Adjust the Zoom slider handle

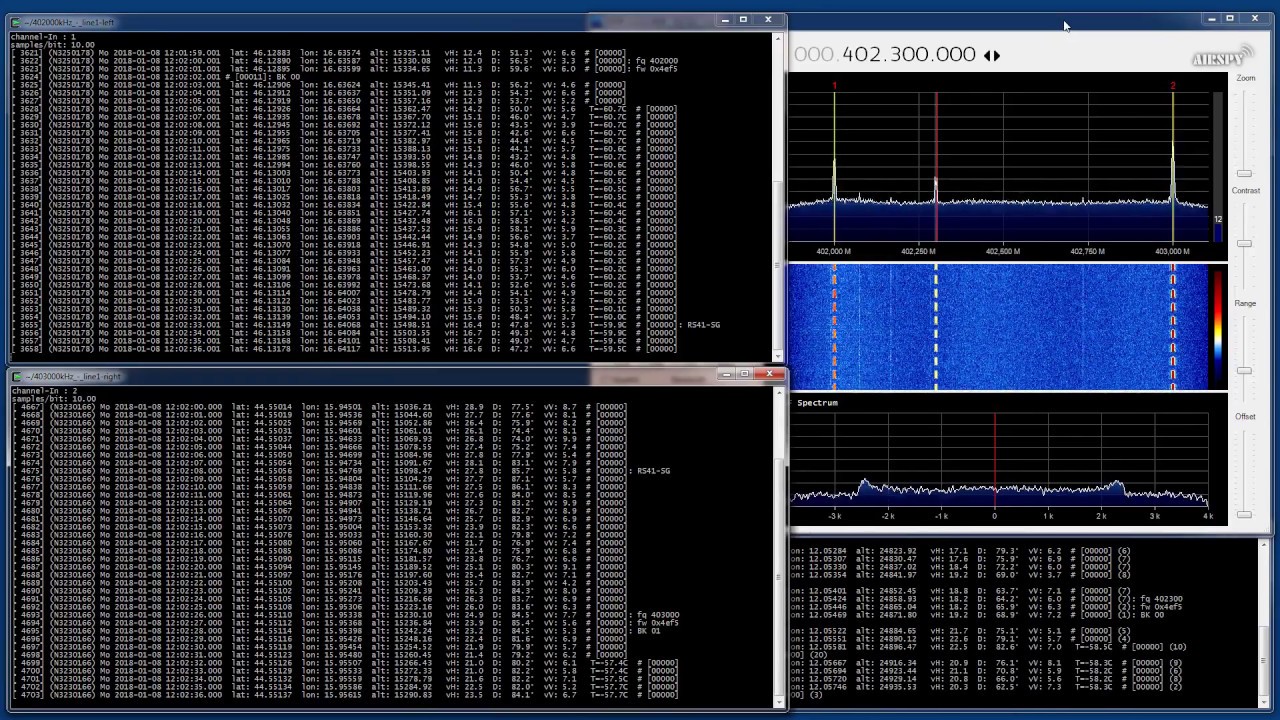click(x=1244, y=173)
